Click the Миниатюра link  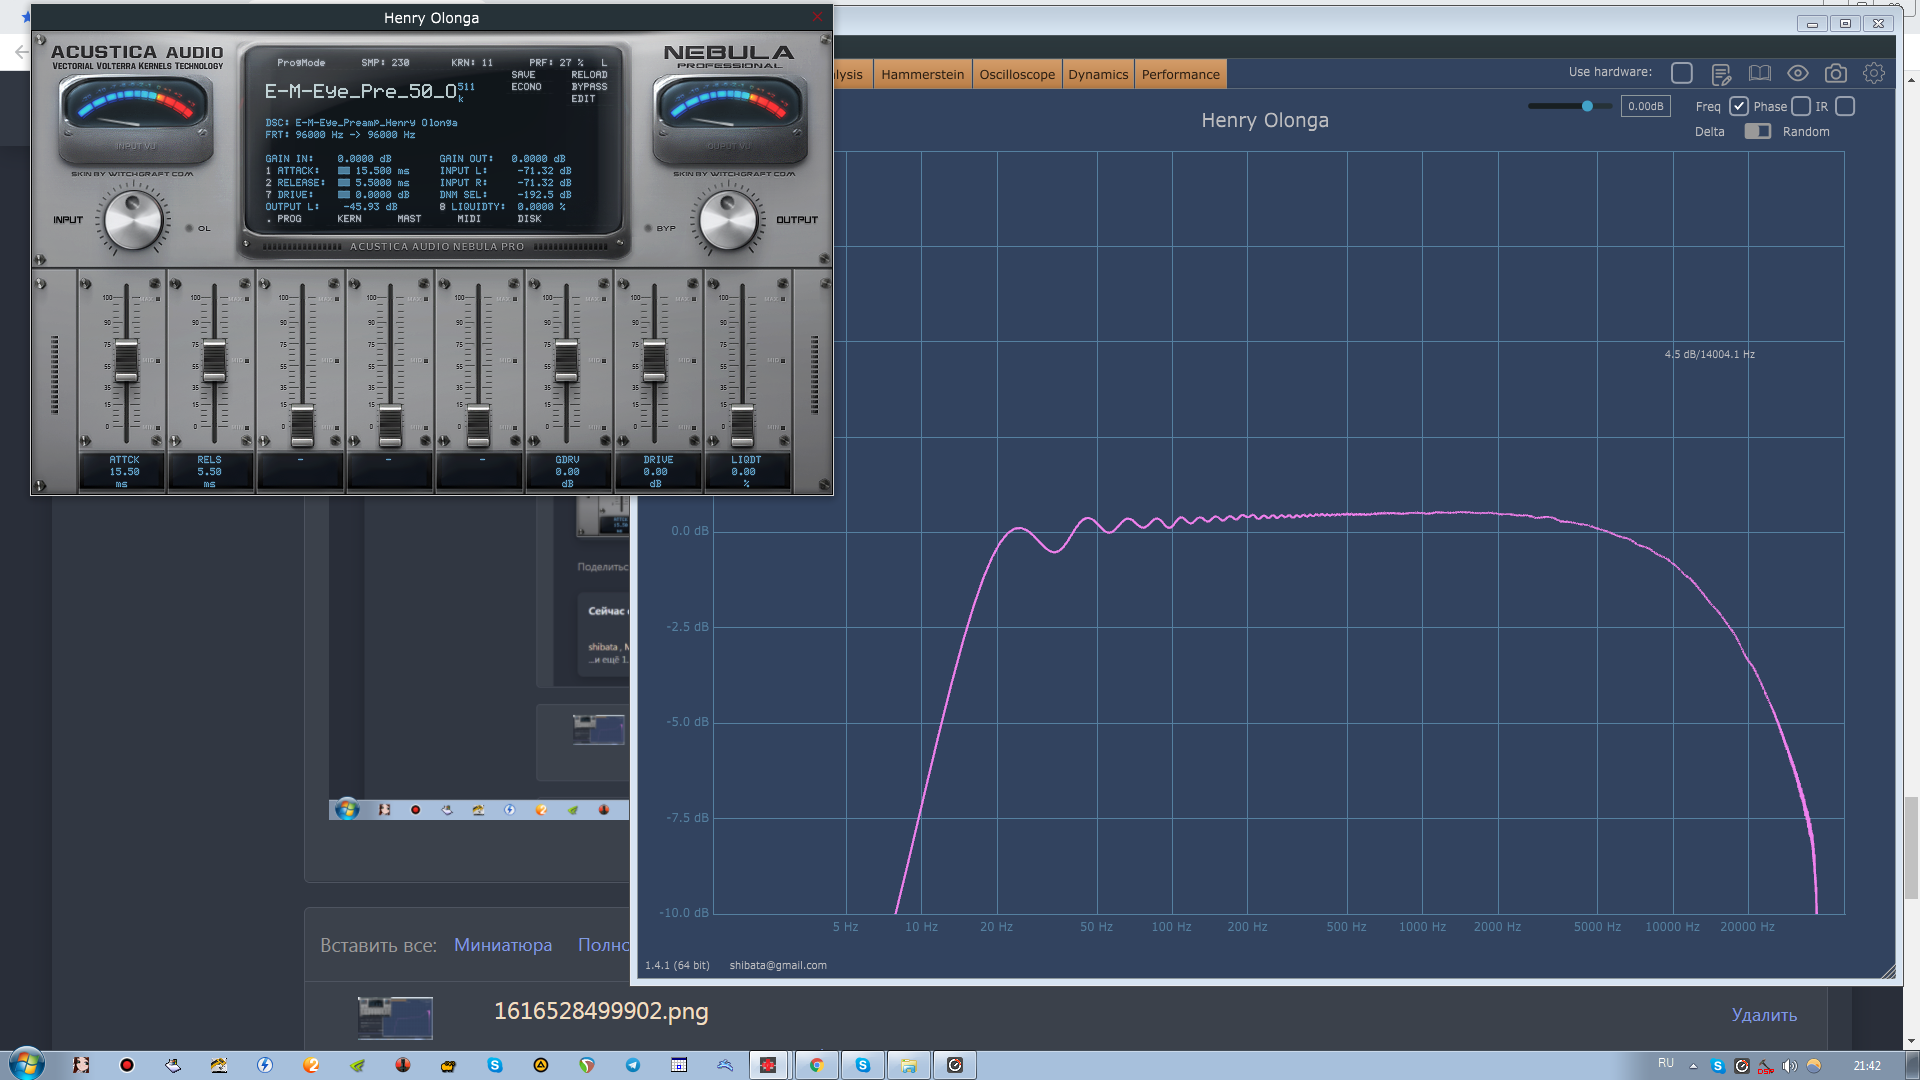click(x=502, y=945)
